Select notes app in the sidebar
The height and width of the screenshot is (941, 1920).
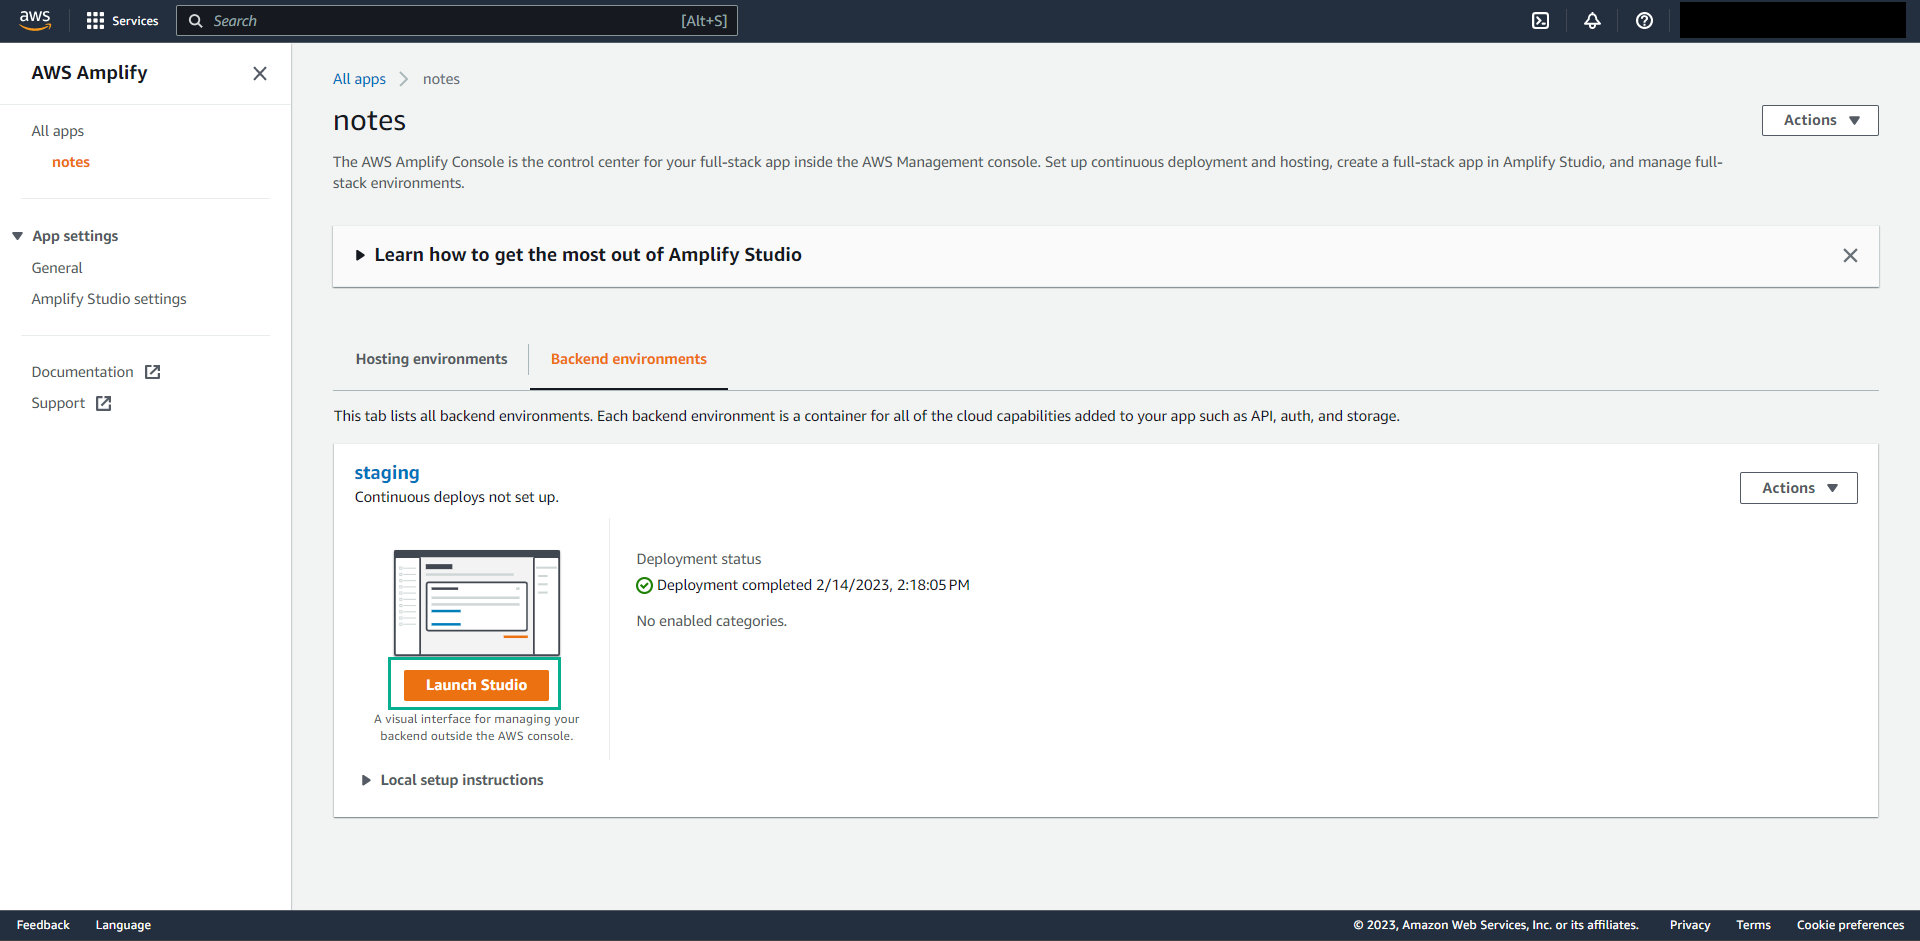coord(71,162)
